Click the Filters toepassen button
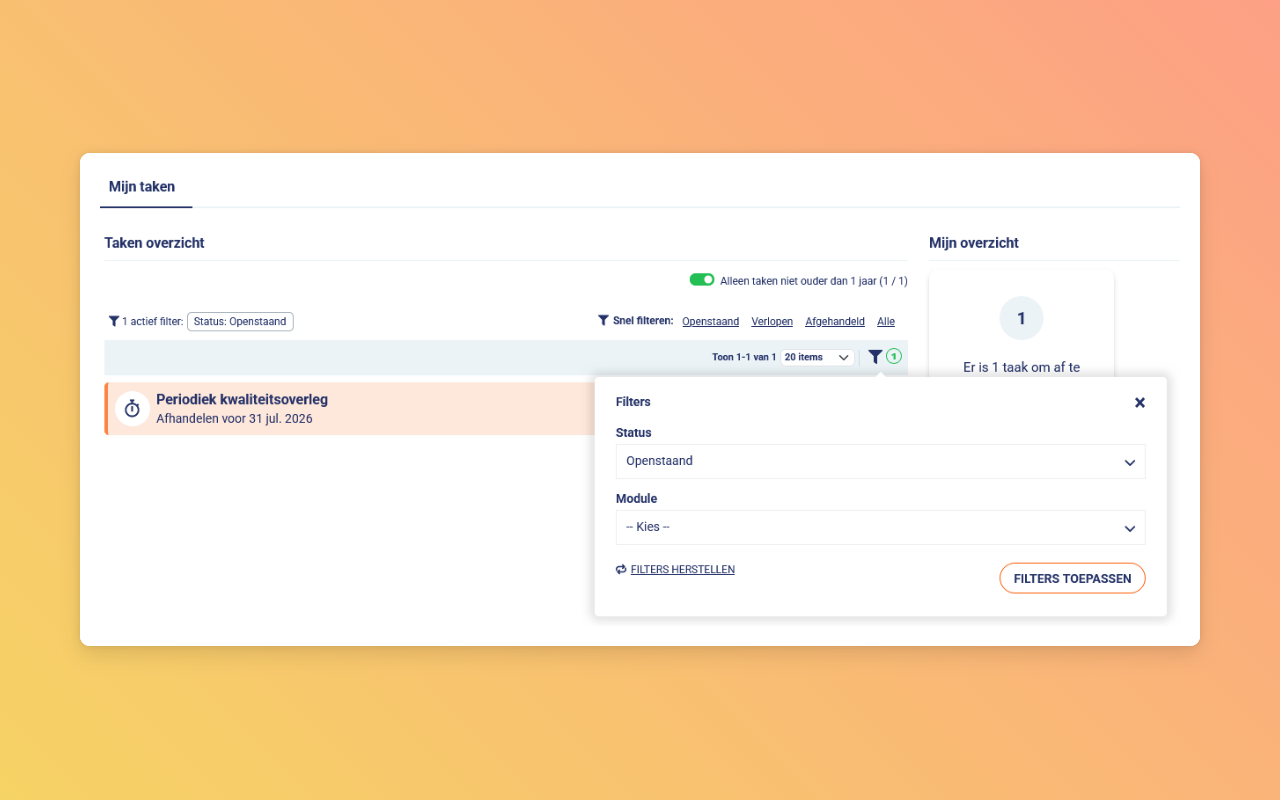This screenshot has height=800, width=1280. (1072, 578)
